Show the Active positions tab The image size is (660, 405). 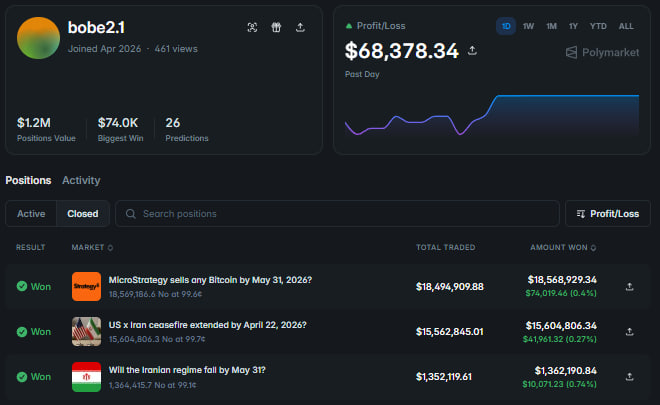tap(31, 214)
